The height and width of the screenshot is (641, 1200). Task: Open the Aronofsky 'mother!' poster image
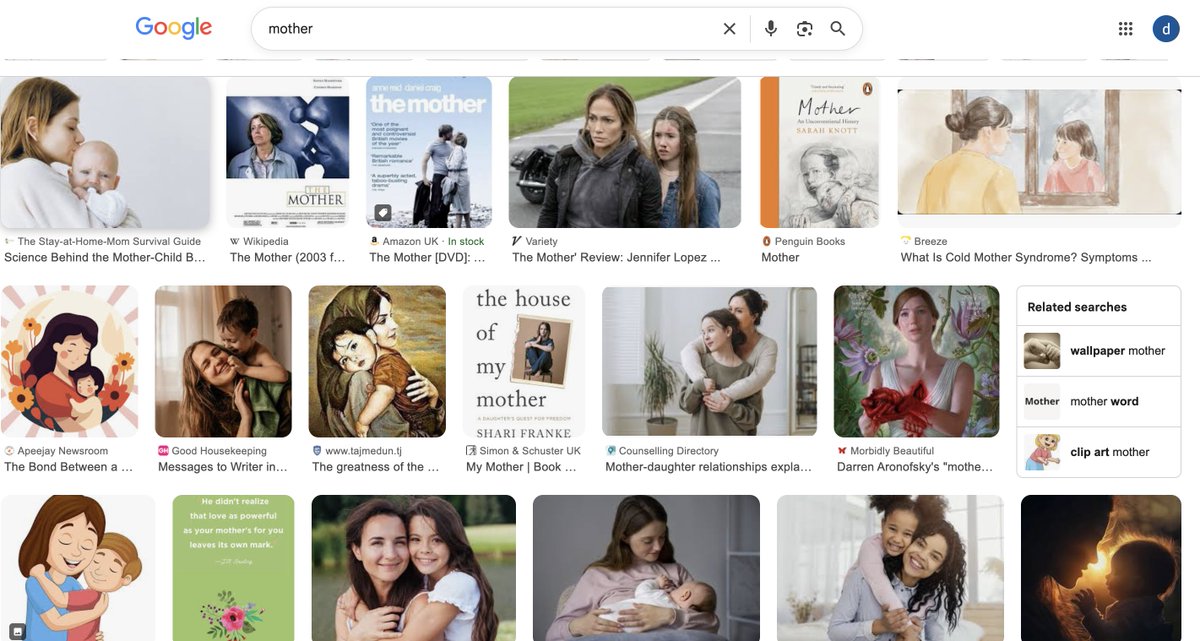tap(916, 362)
